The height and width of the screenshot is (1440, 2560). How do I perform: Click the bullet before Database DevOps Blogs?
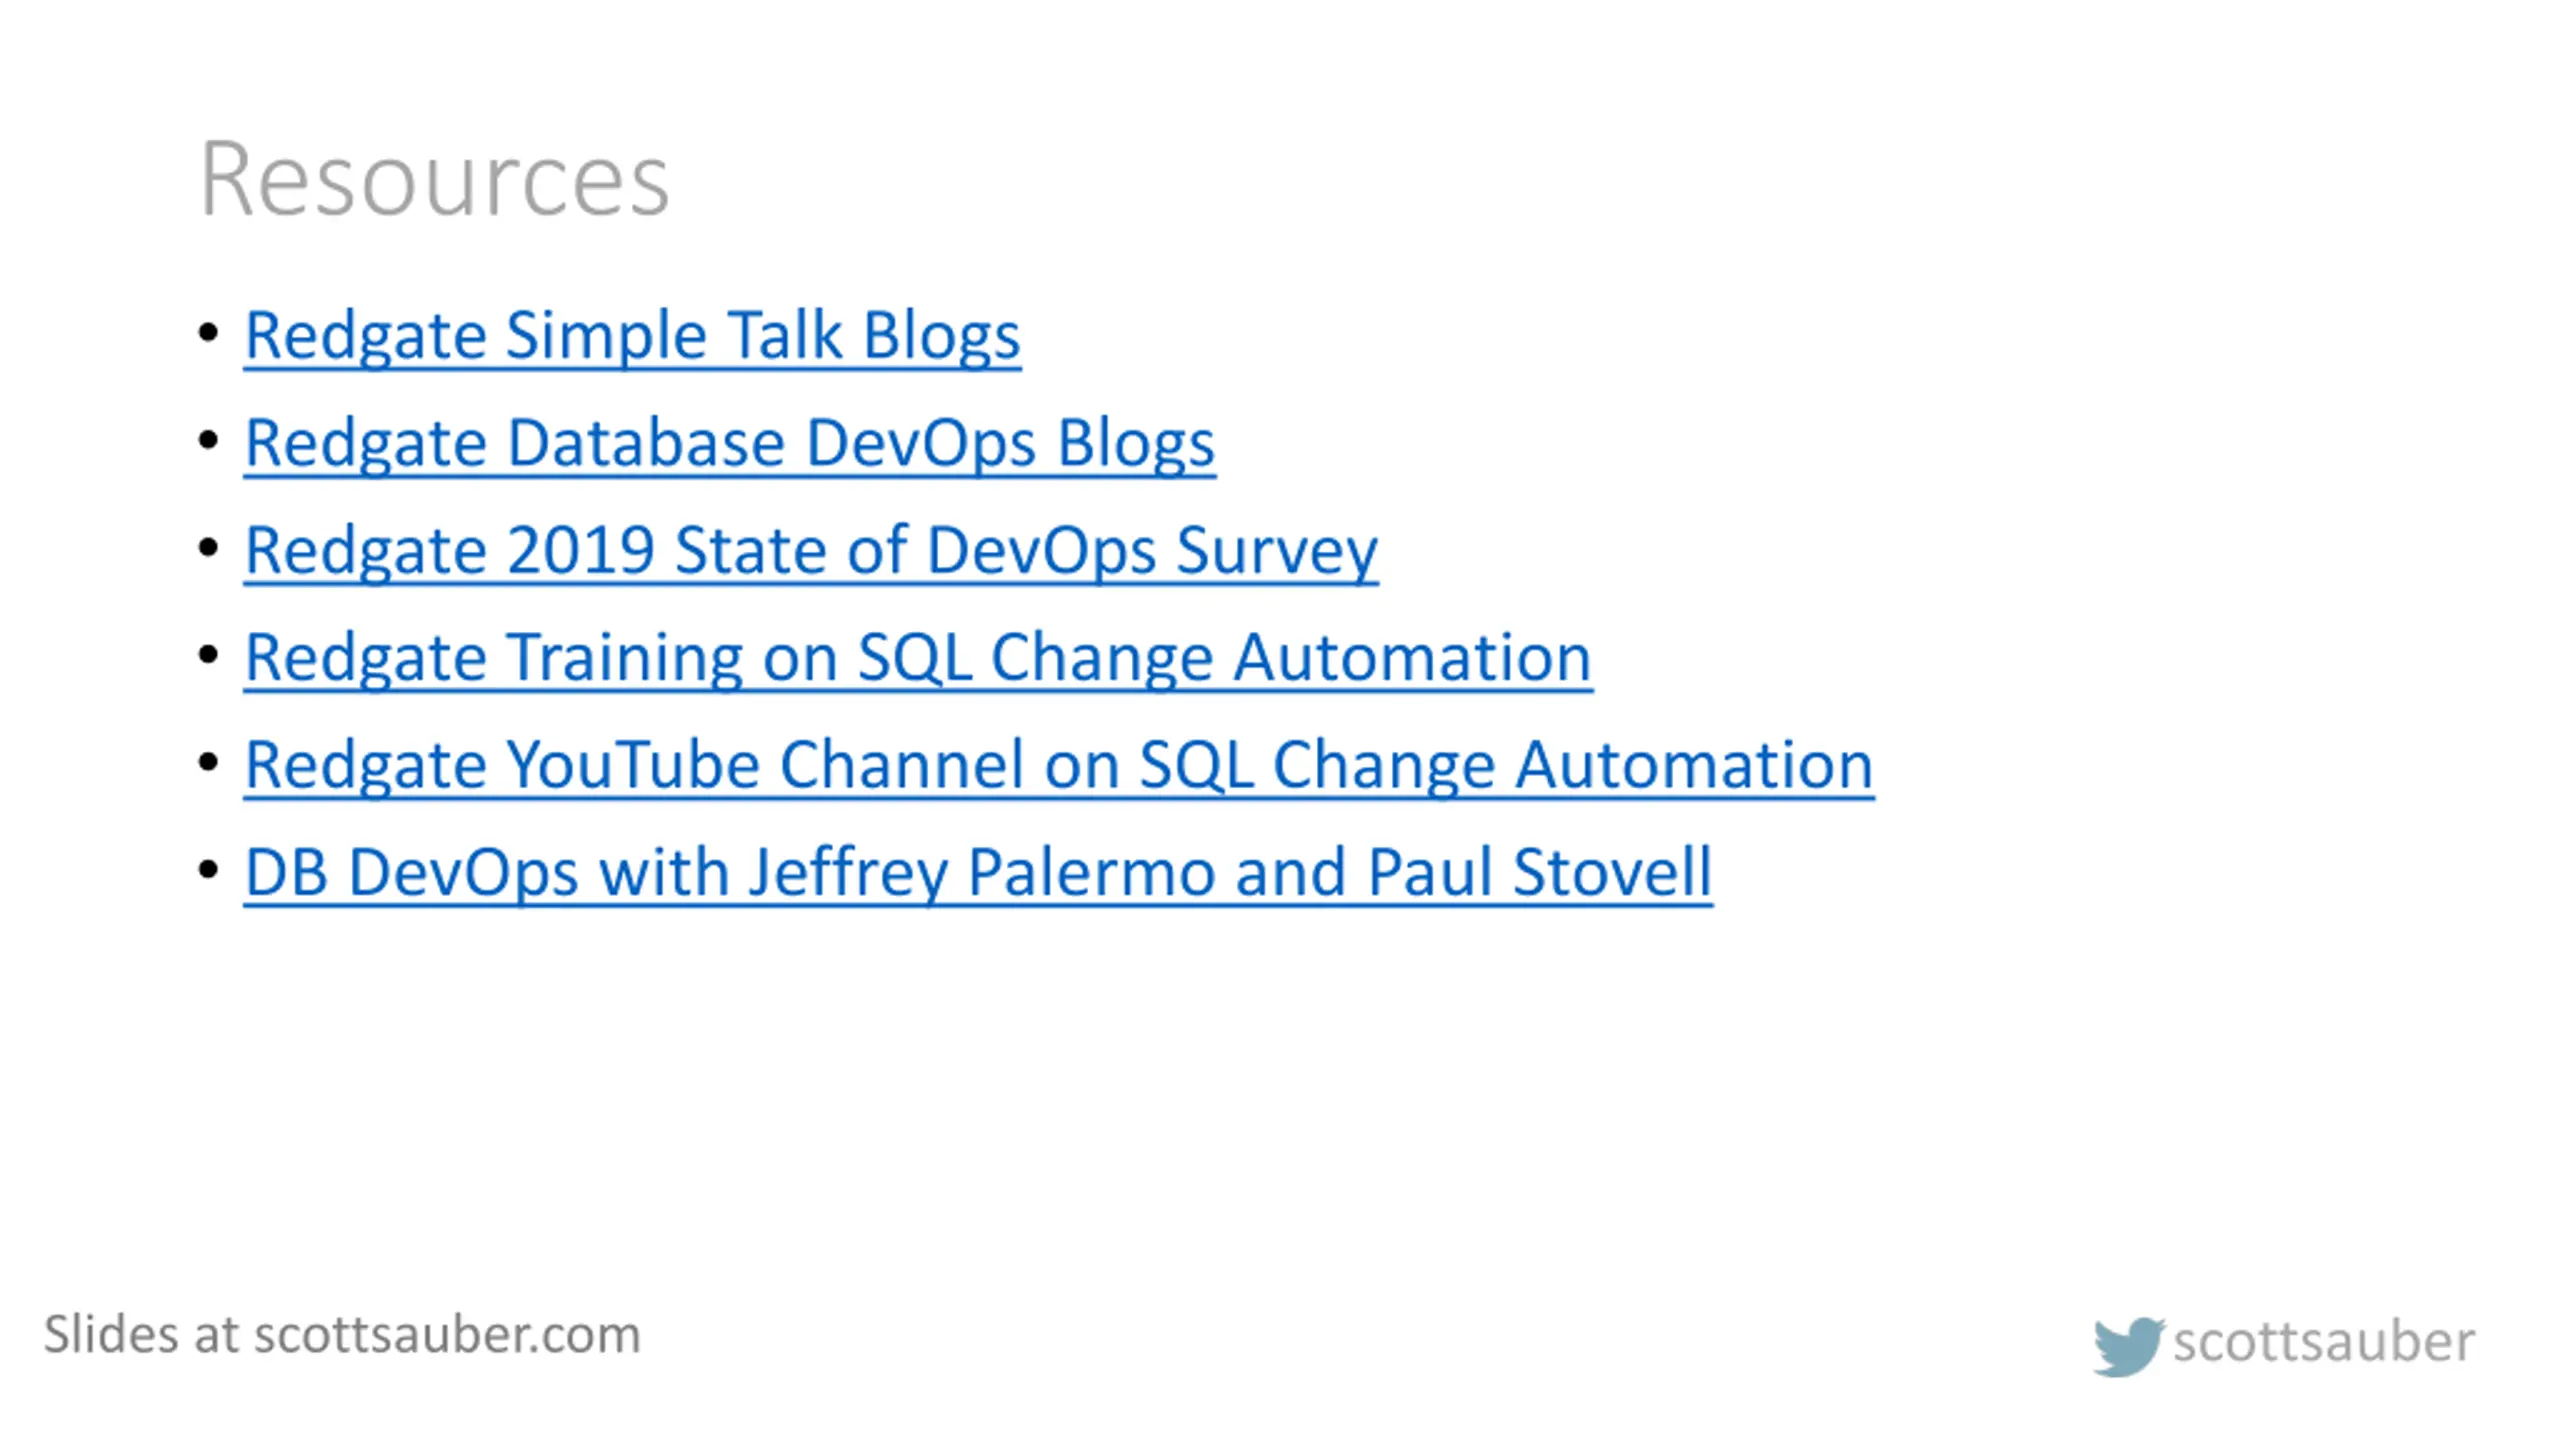(x=208, y=440)
